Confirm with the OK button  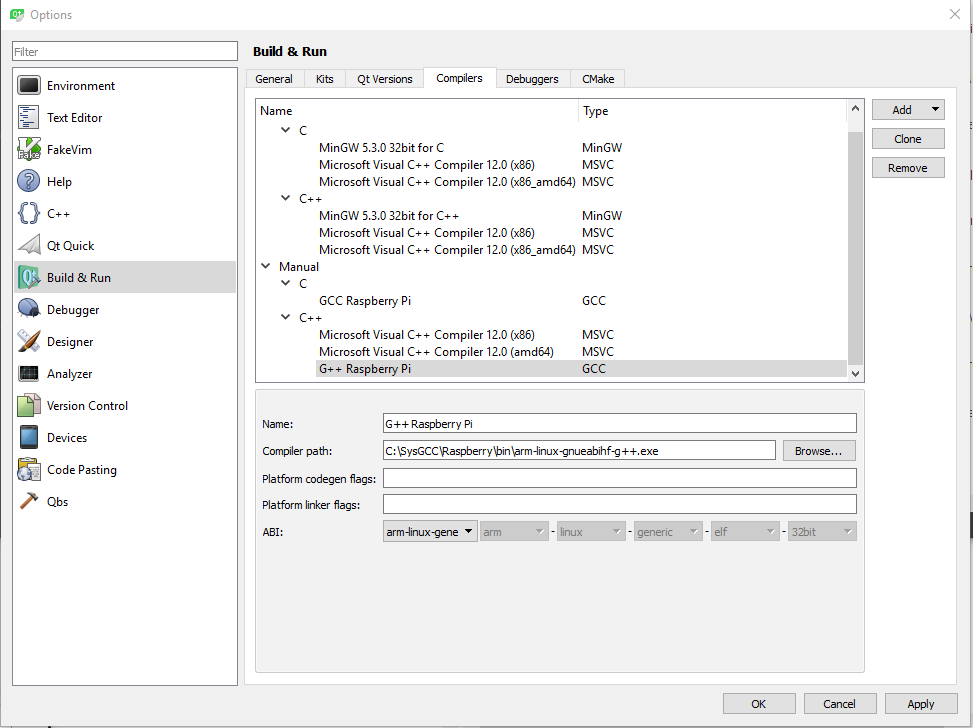[x=759, y=704]
